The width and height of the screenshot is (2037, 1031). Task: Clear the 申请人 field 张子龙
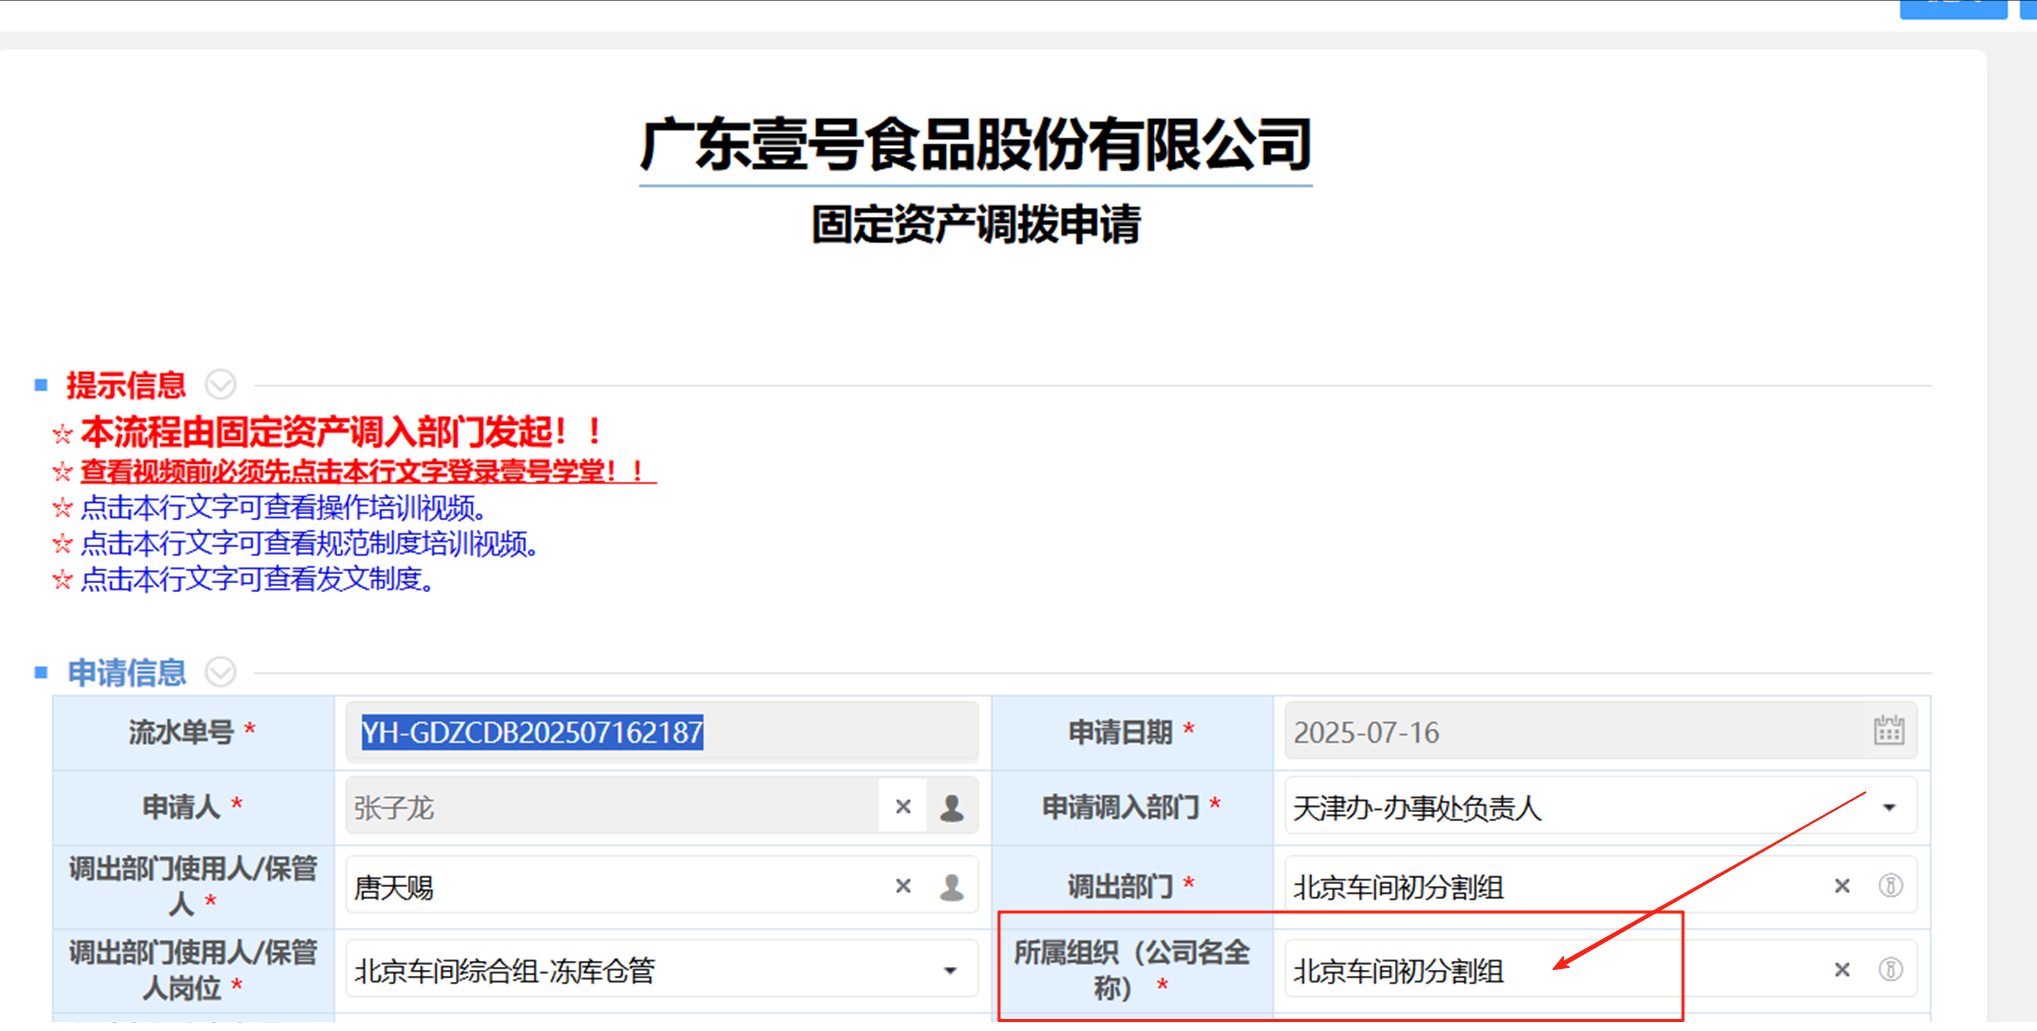903,807
